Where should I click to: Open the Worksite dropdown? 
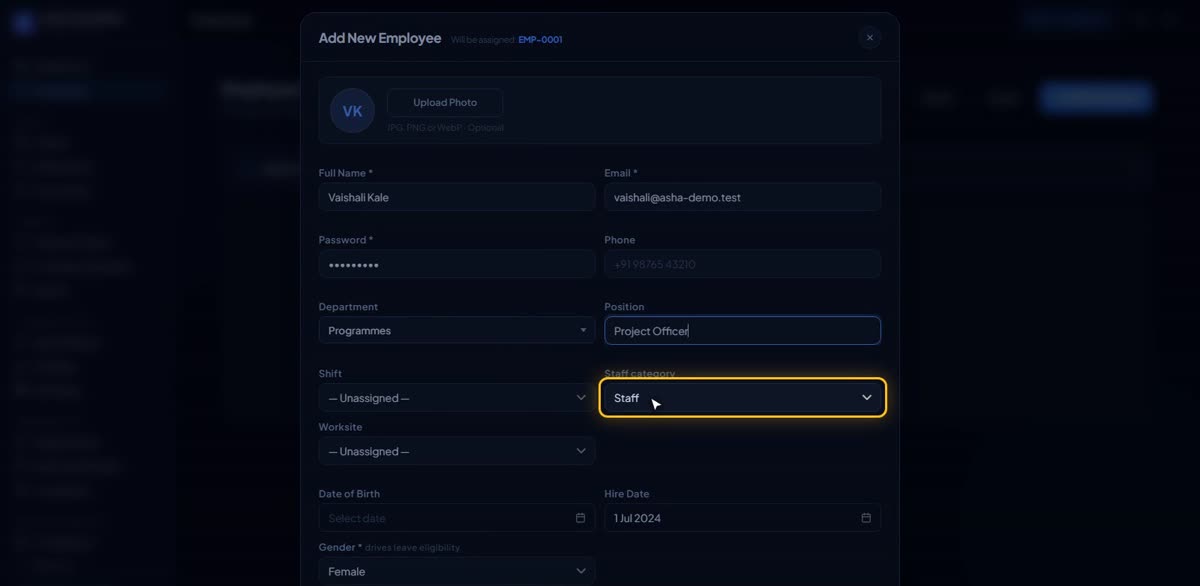457,451
